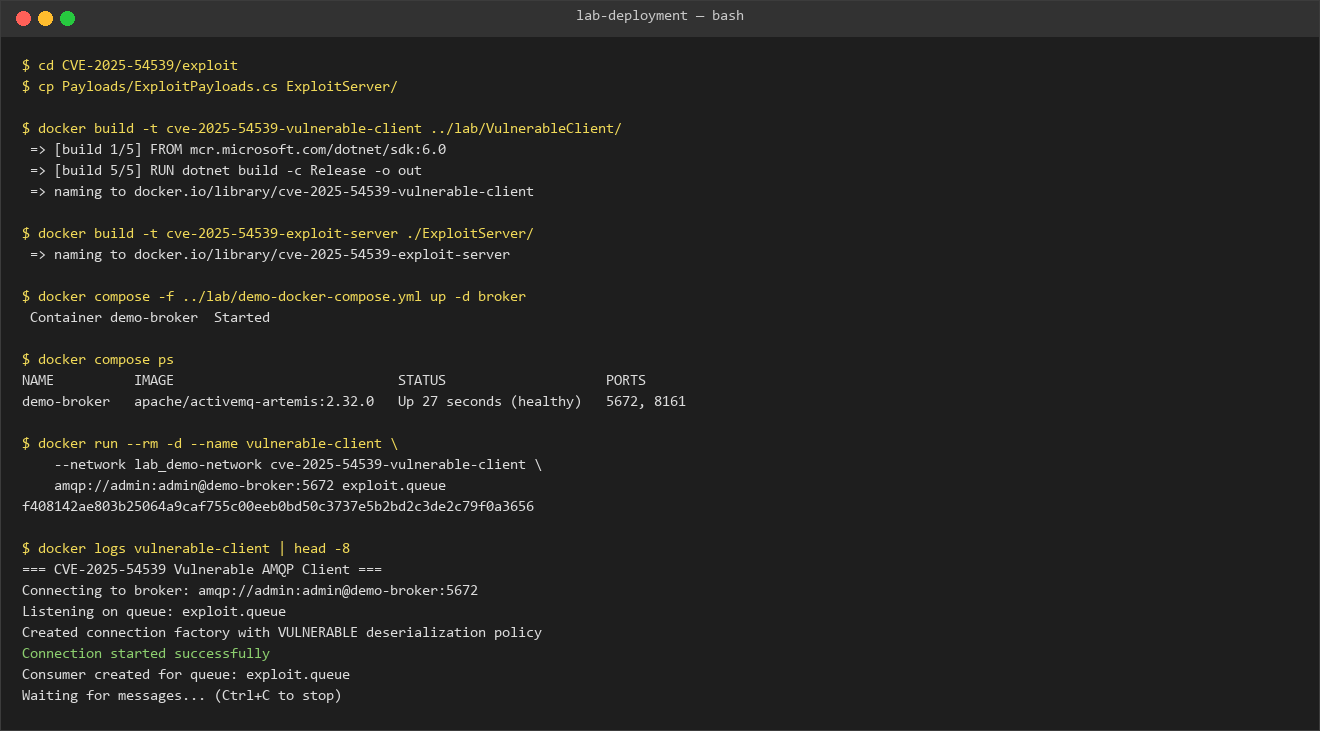Click the 'Created connection factory with VULNERABLE' line

tap(282, 632)
